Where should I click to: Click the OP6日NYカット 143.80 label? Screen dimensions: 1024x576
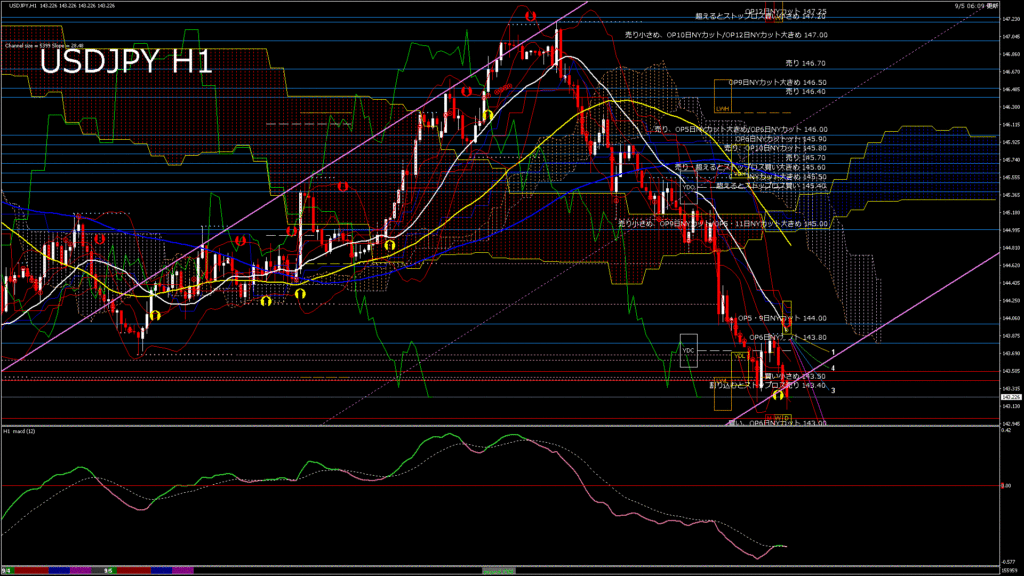(x=788, y=338)
